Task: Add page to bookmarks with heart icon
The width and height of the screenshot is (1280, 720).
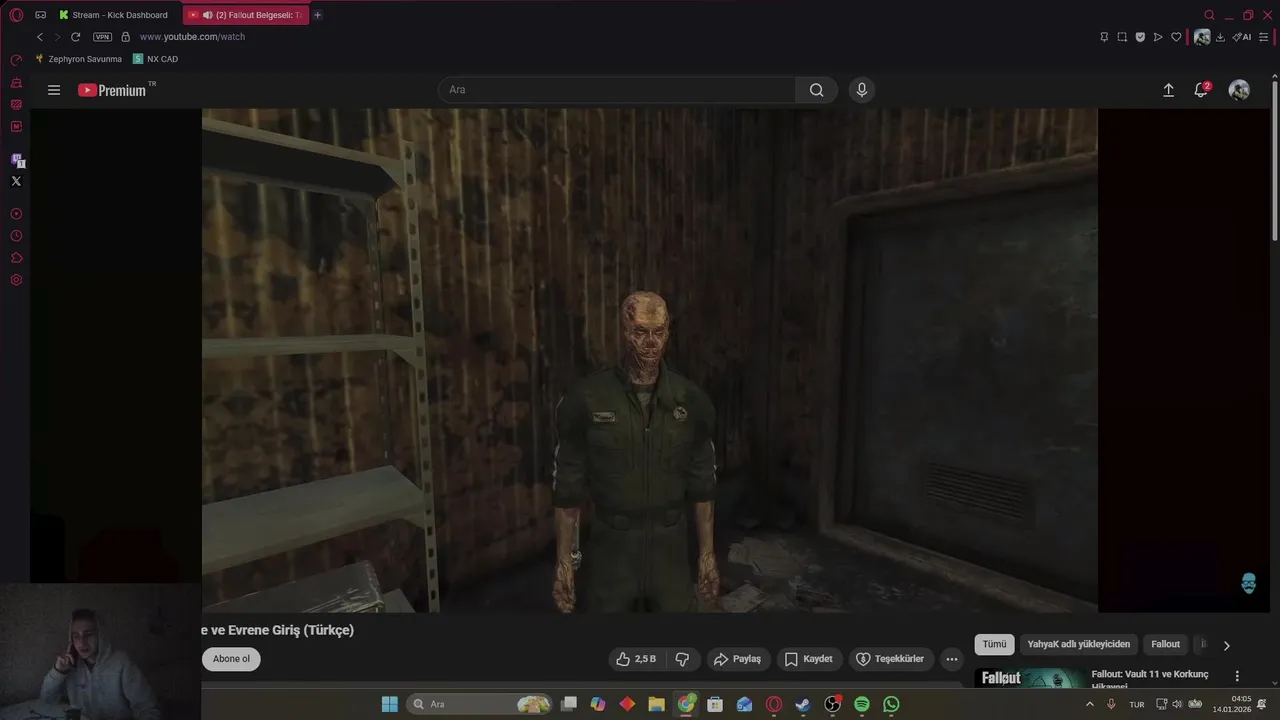Action: tap(1176, 37)
